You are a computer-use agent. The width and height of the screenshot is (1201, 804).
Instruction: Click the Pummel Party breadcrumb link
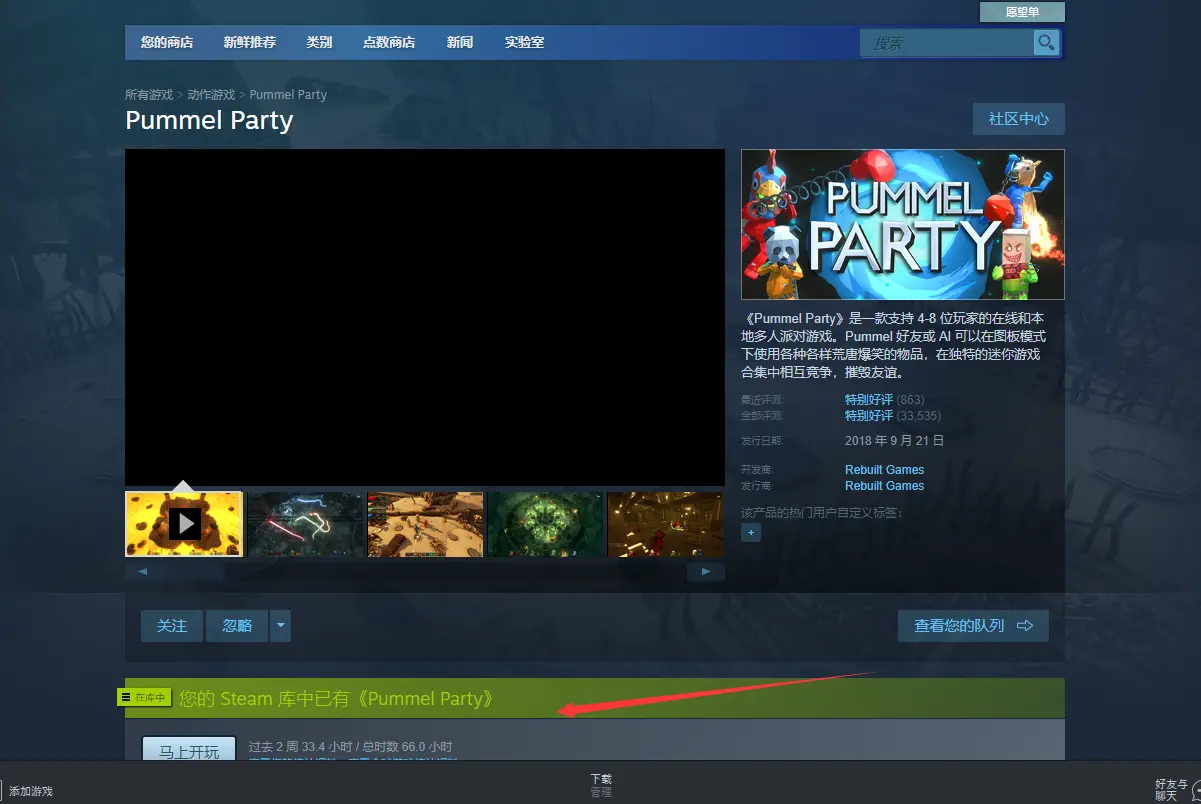288,95
